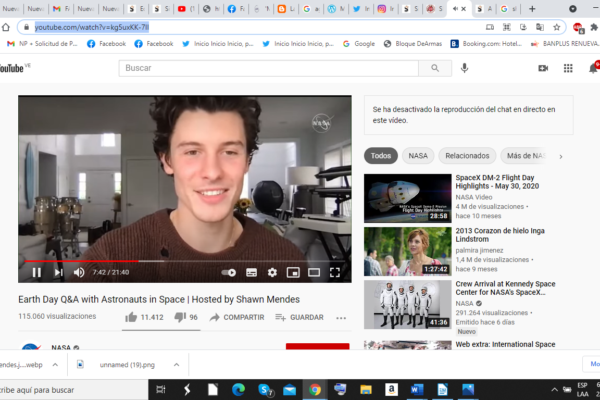Dislike the video with thumbs down
600x400 pixels.
[180, 317]
